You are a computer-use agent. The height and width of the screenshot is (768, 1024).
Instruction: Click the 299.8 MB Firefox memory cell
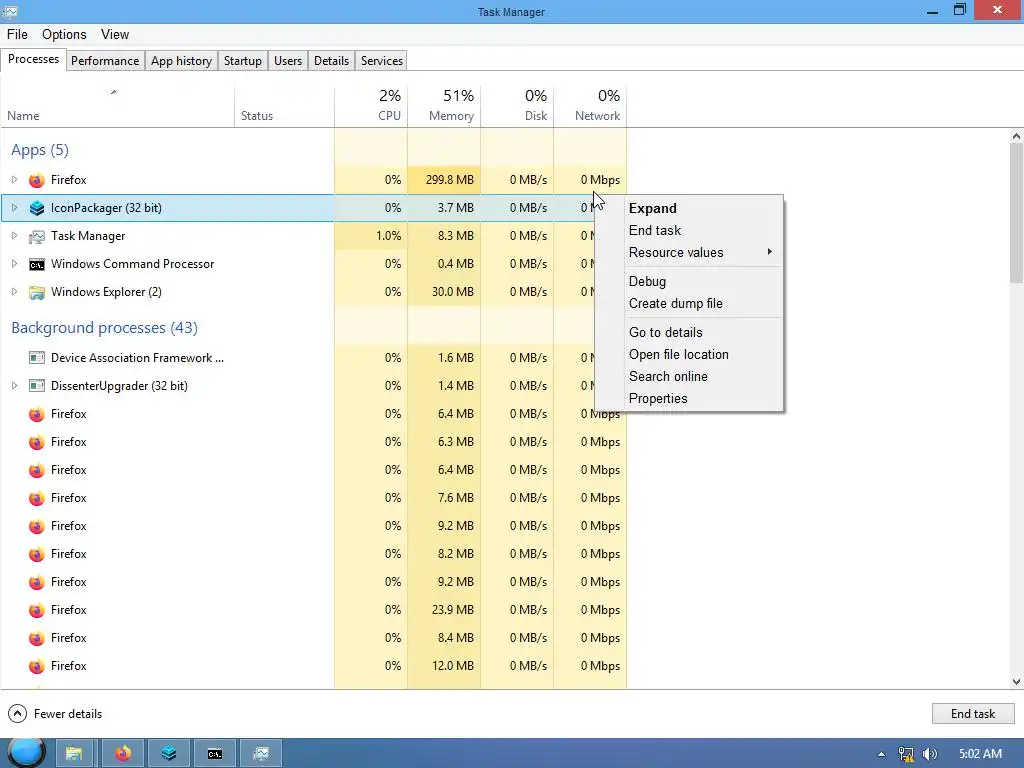[x=444, y=180]
